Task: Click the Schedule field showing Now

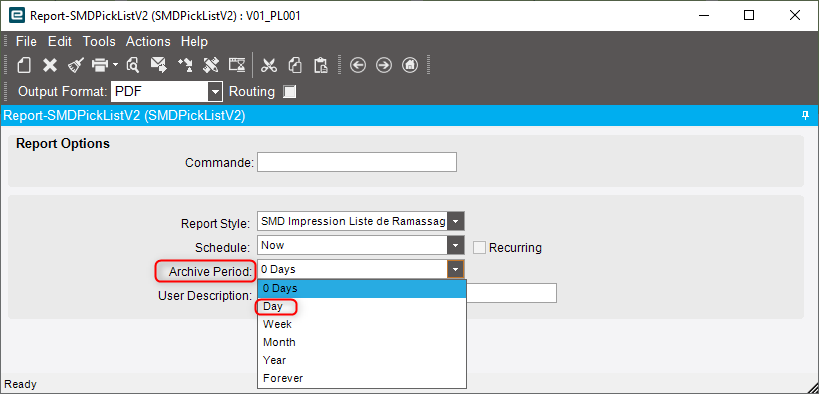Action: click(353, 245)
